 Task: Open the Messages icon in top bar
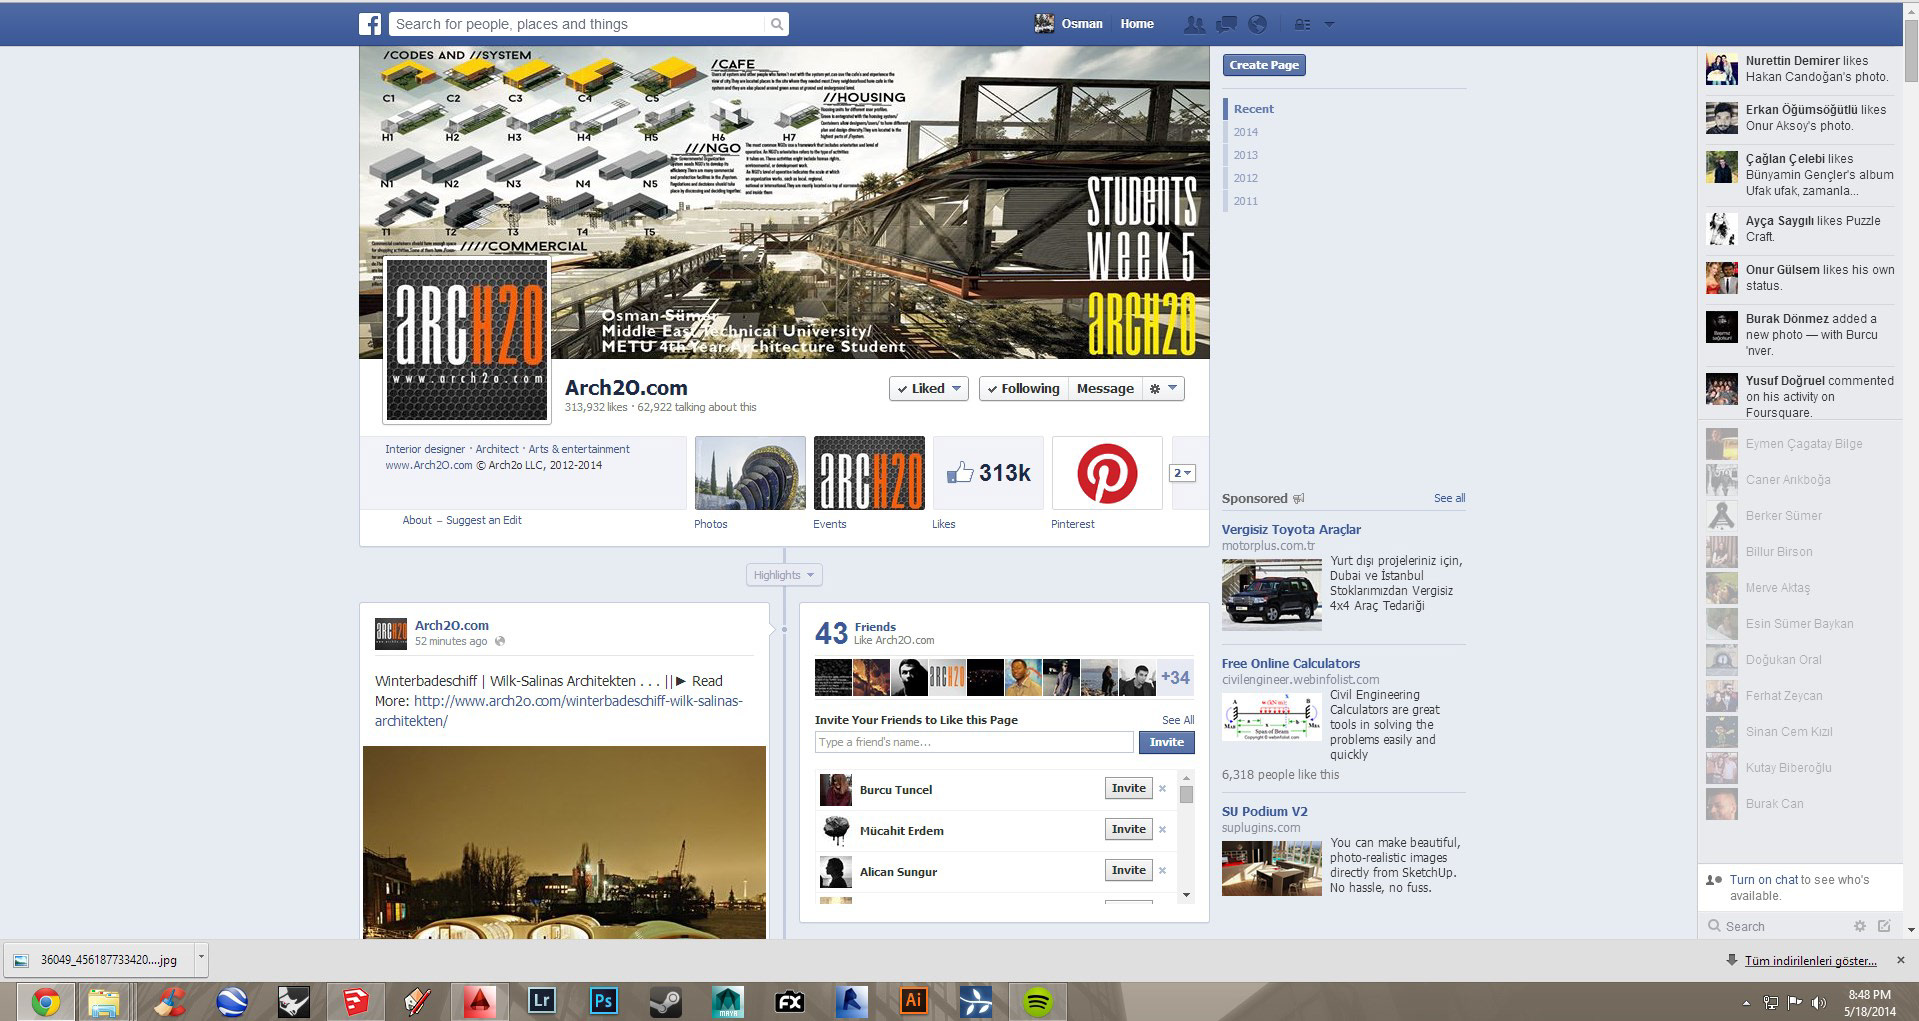1226,24
